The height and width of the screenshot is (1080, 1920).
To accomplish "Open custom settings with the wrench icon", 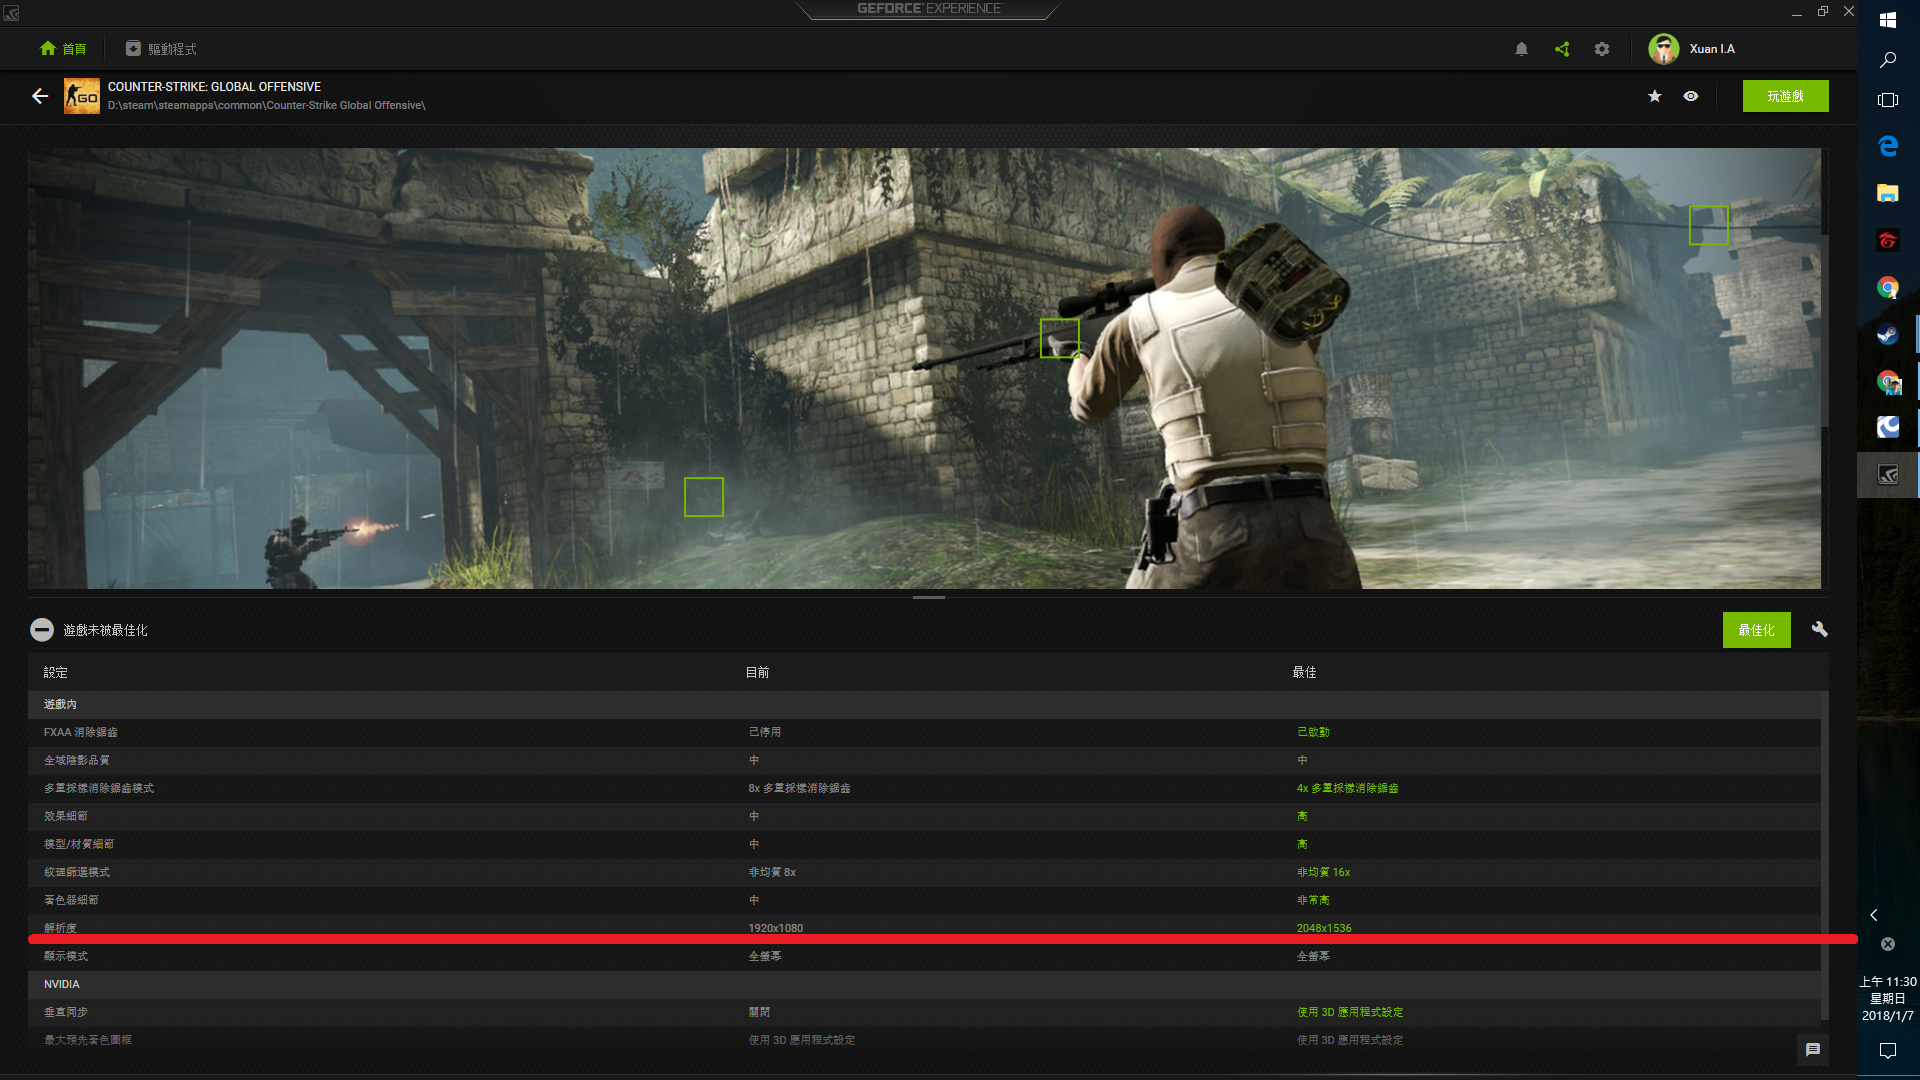I will coord(1819,629).
